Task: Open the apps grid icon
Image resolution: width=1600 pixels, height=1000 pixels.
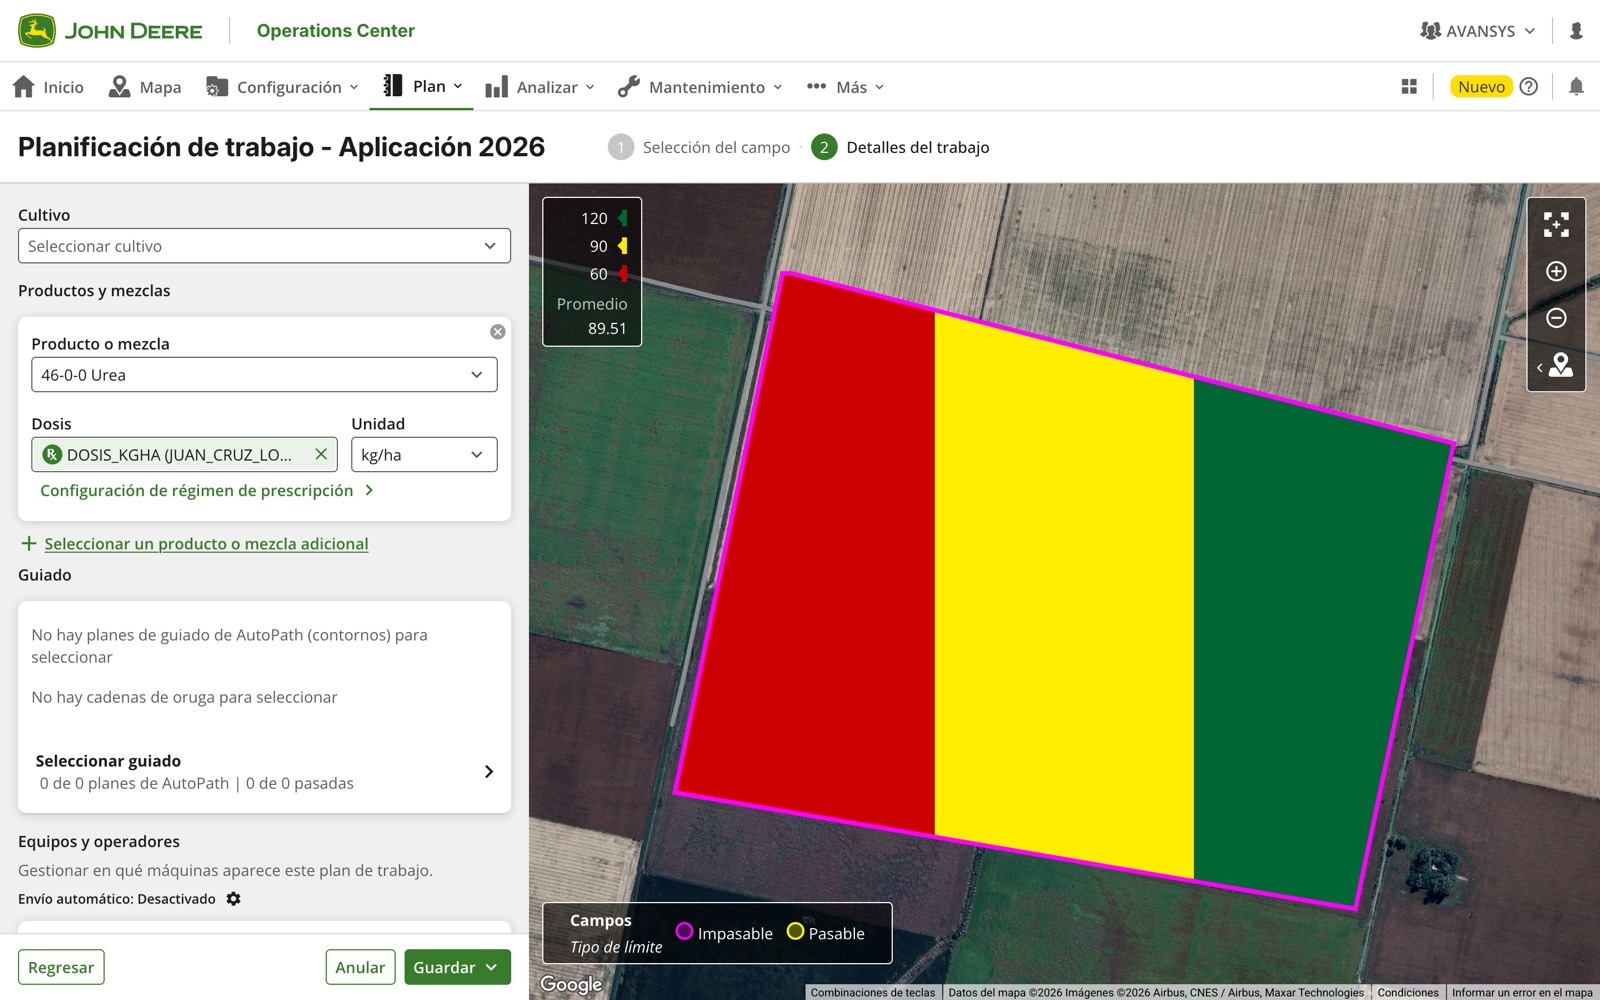Action: coord(1409,87)
